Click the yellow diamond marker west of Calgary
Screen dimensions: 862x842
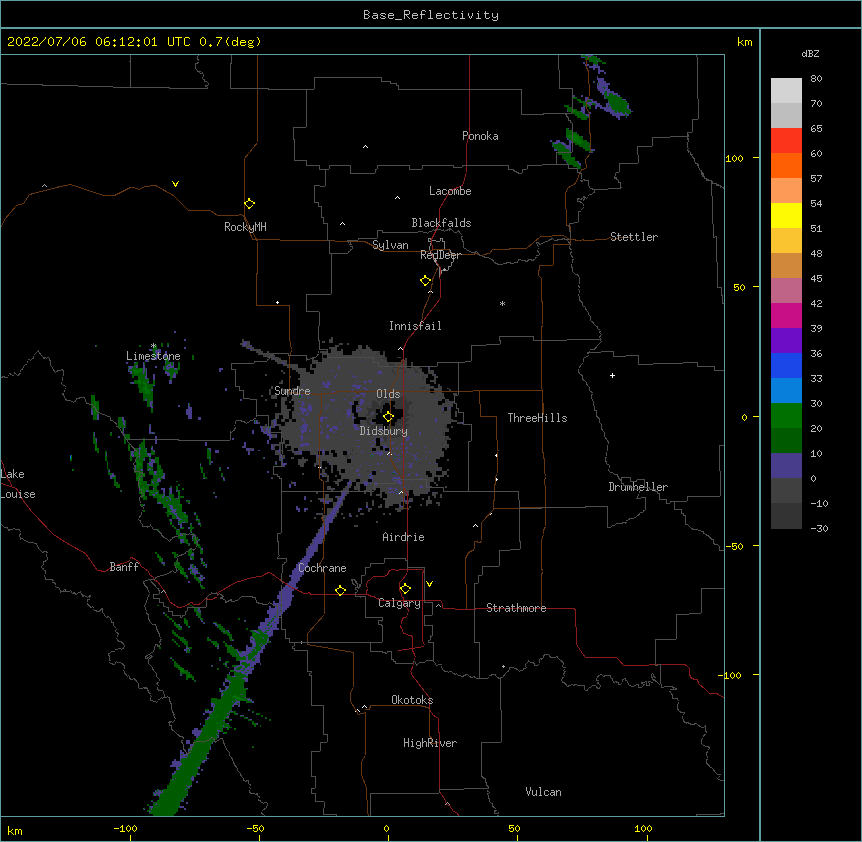point(340,590)
